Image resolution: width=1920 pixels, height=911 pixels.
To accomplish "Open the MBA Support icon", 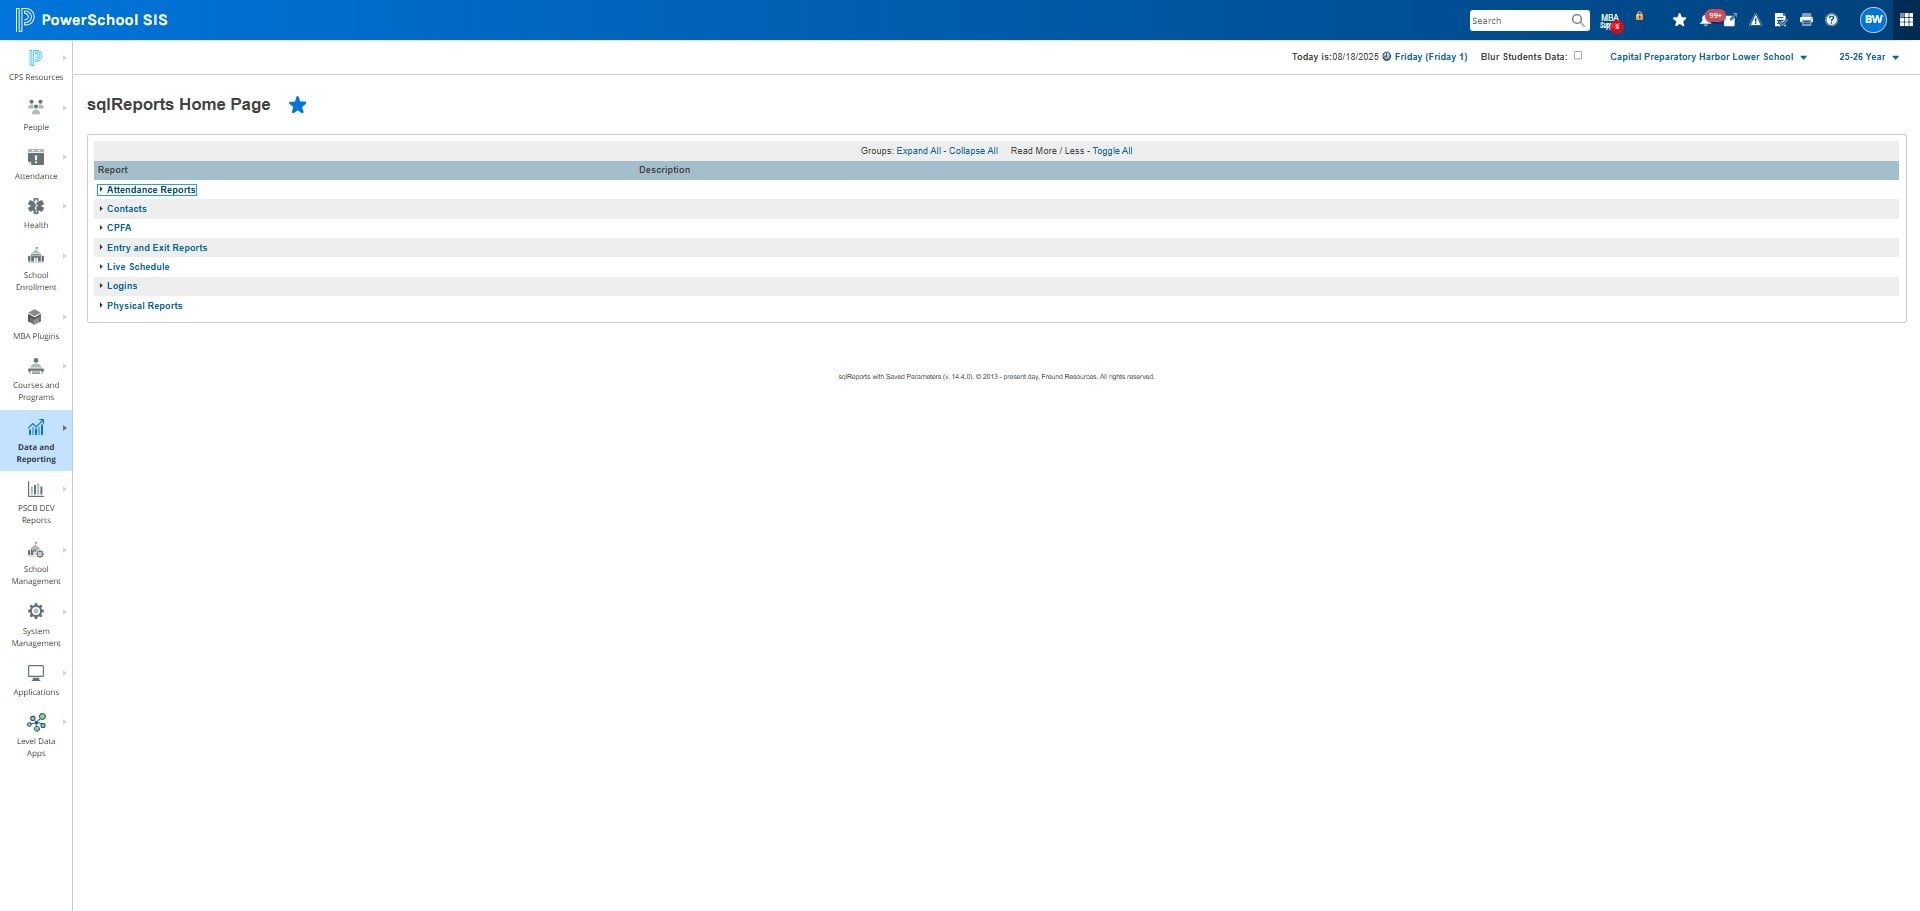I will (1610, 20).
